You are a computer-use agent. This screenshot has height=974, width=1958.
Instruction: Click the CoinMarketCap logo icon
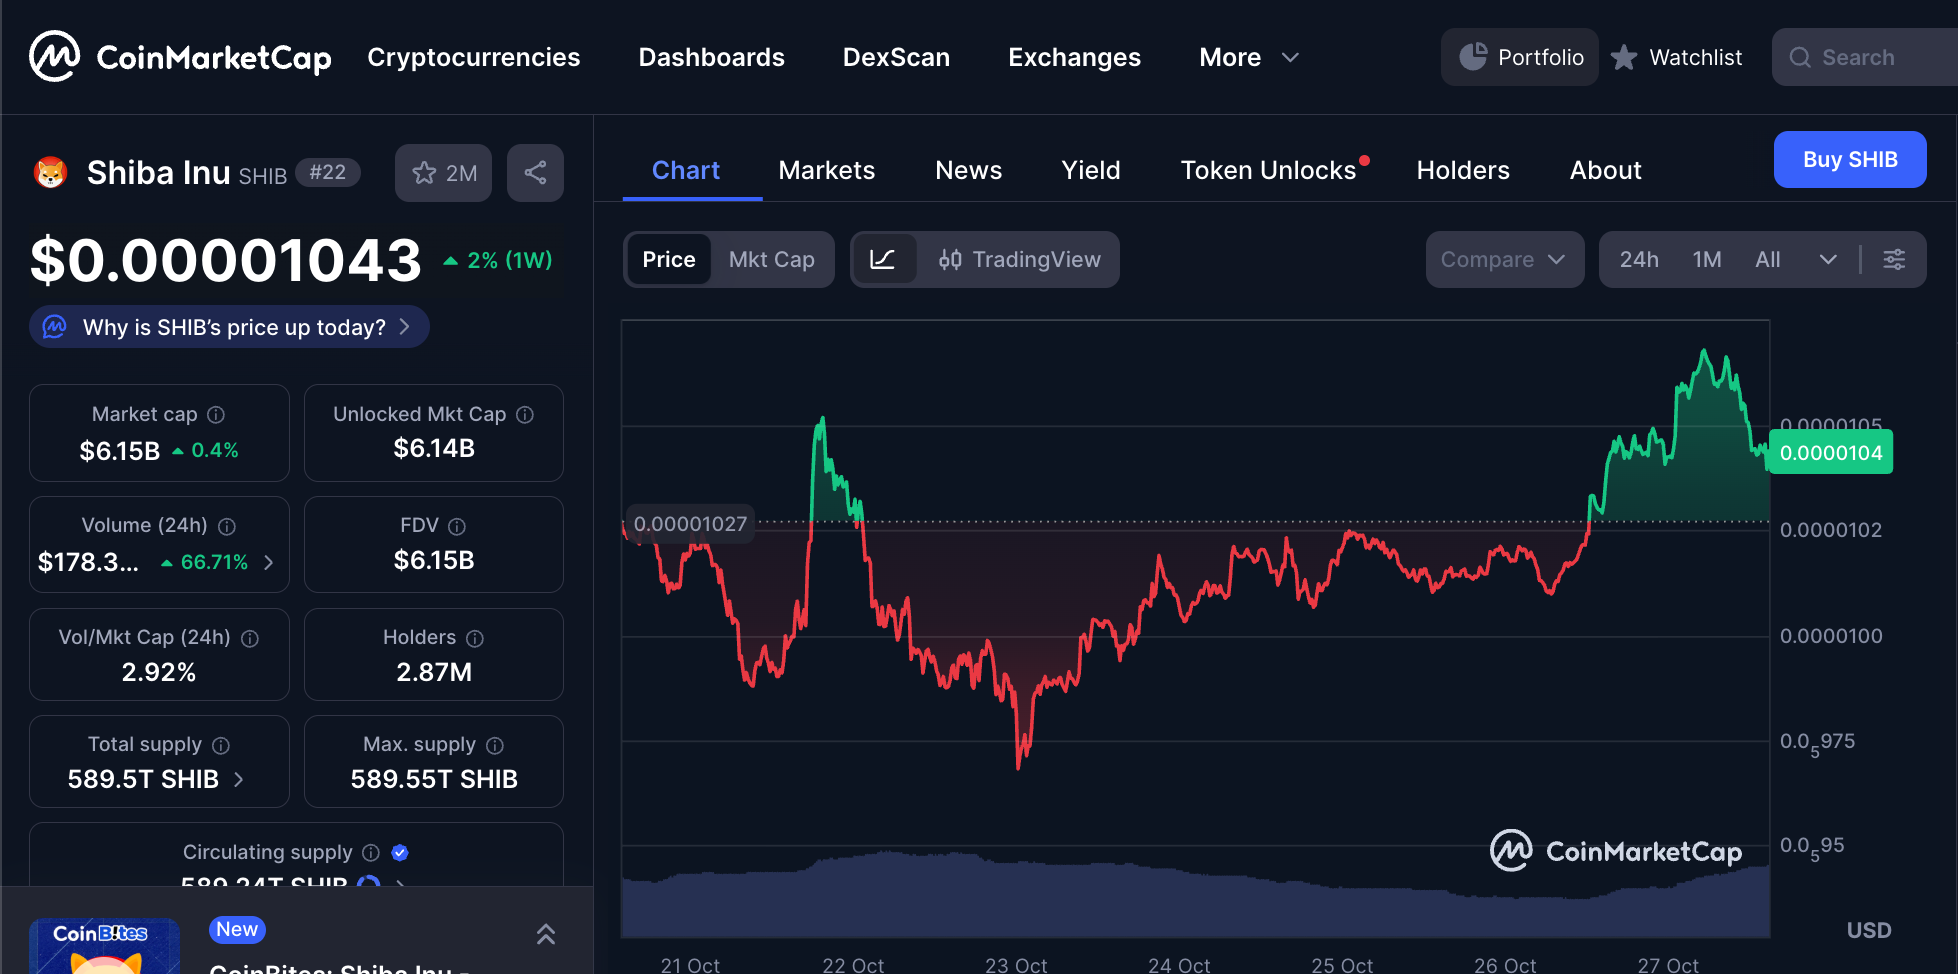click(54, 57)
